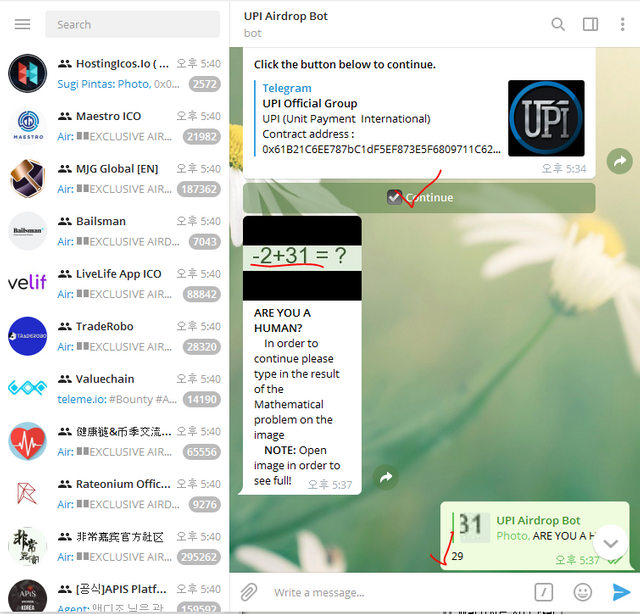This screenshot has width=640, height=614.
Task: Click the APIS Korea avatar
Action: (x=27, y=596)
